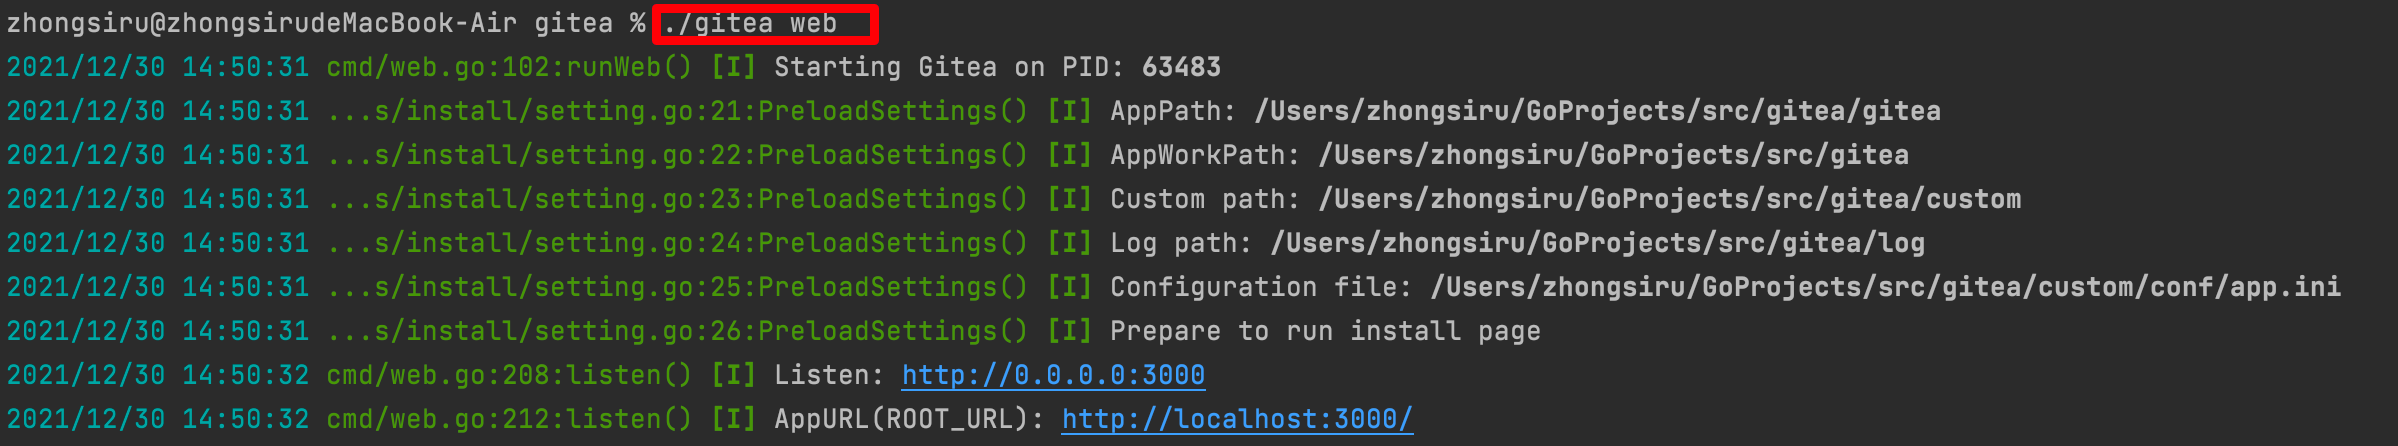The width and height of the screenshot is (2398, 446).
Task: Open the http://localhost:3000/ AppURL link
Action: click(1237, 419)
